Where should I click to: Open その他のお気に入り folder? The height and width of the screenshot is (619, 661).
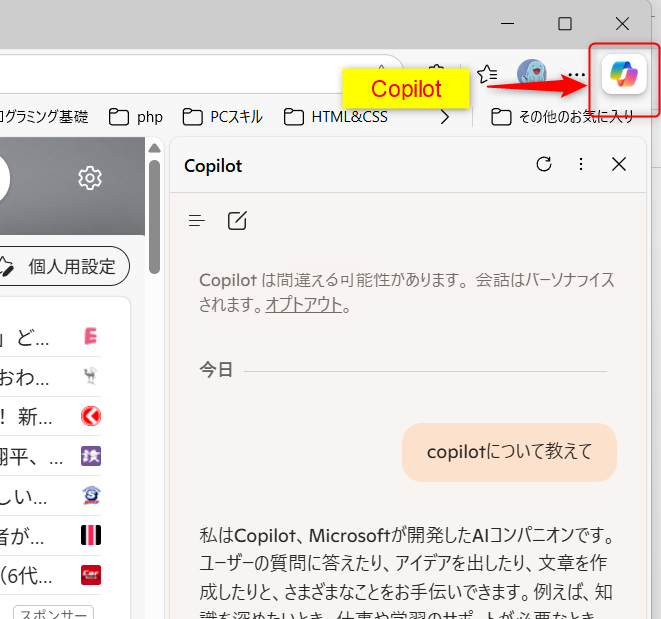point(562,117)
